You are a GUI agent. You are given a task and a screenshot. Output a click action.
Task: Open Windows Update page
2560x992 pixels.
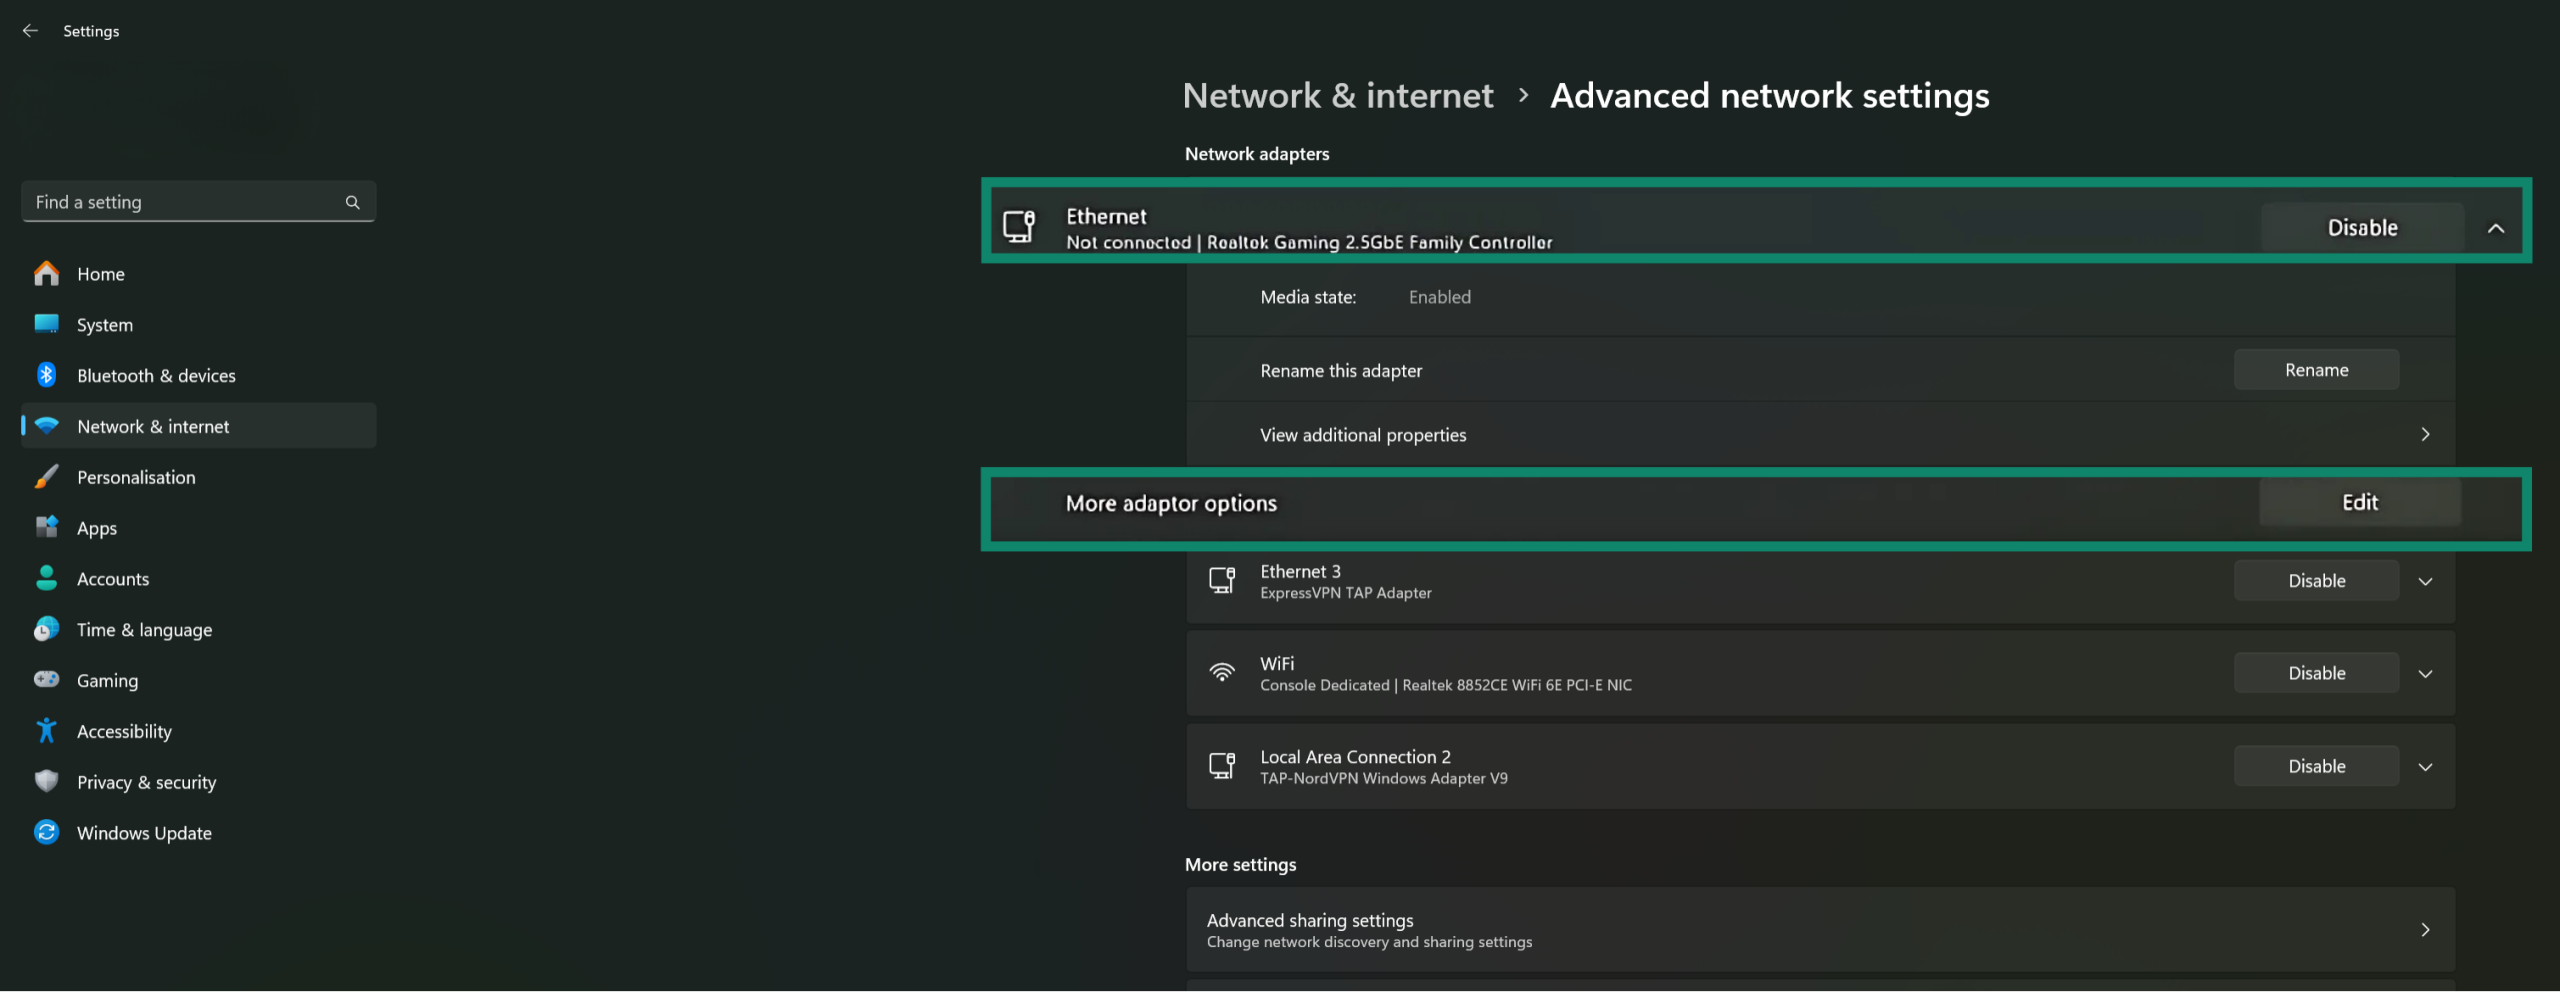tap(198, 833)
